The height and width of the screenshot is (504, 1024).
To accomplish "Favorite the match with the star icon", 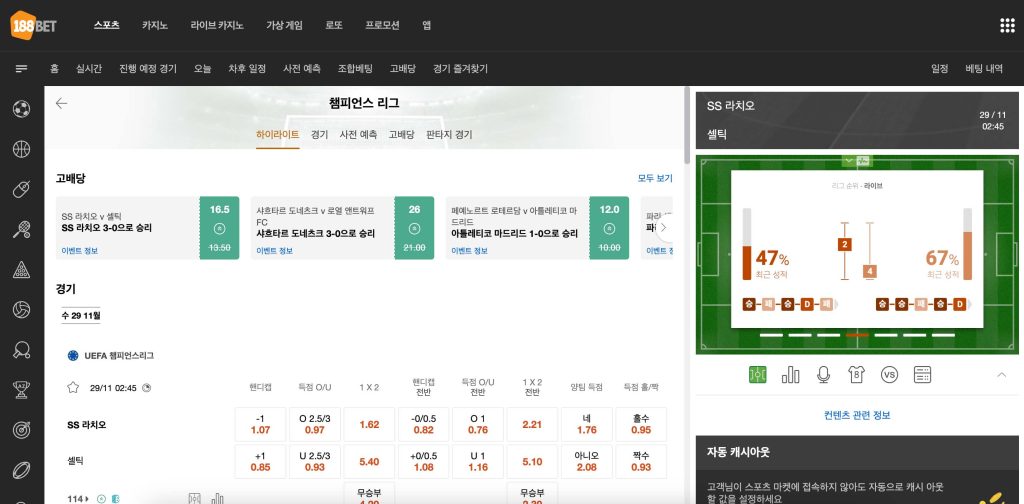I will coord(73,388).
